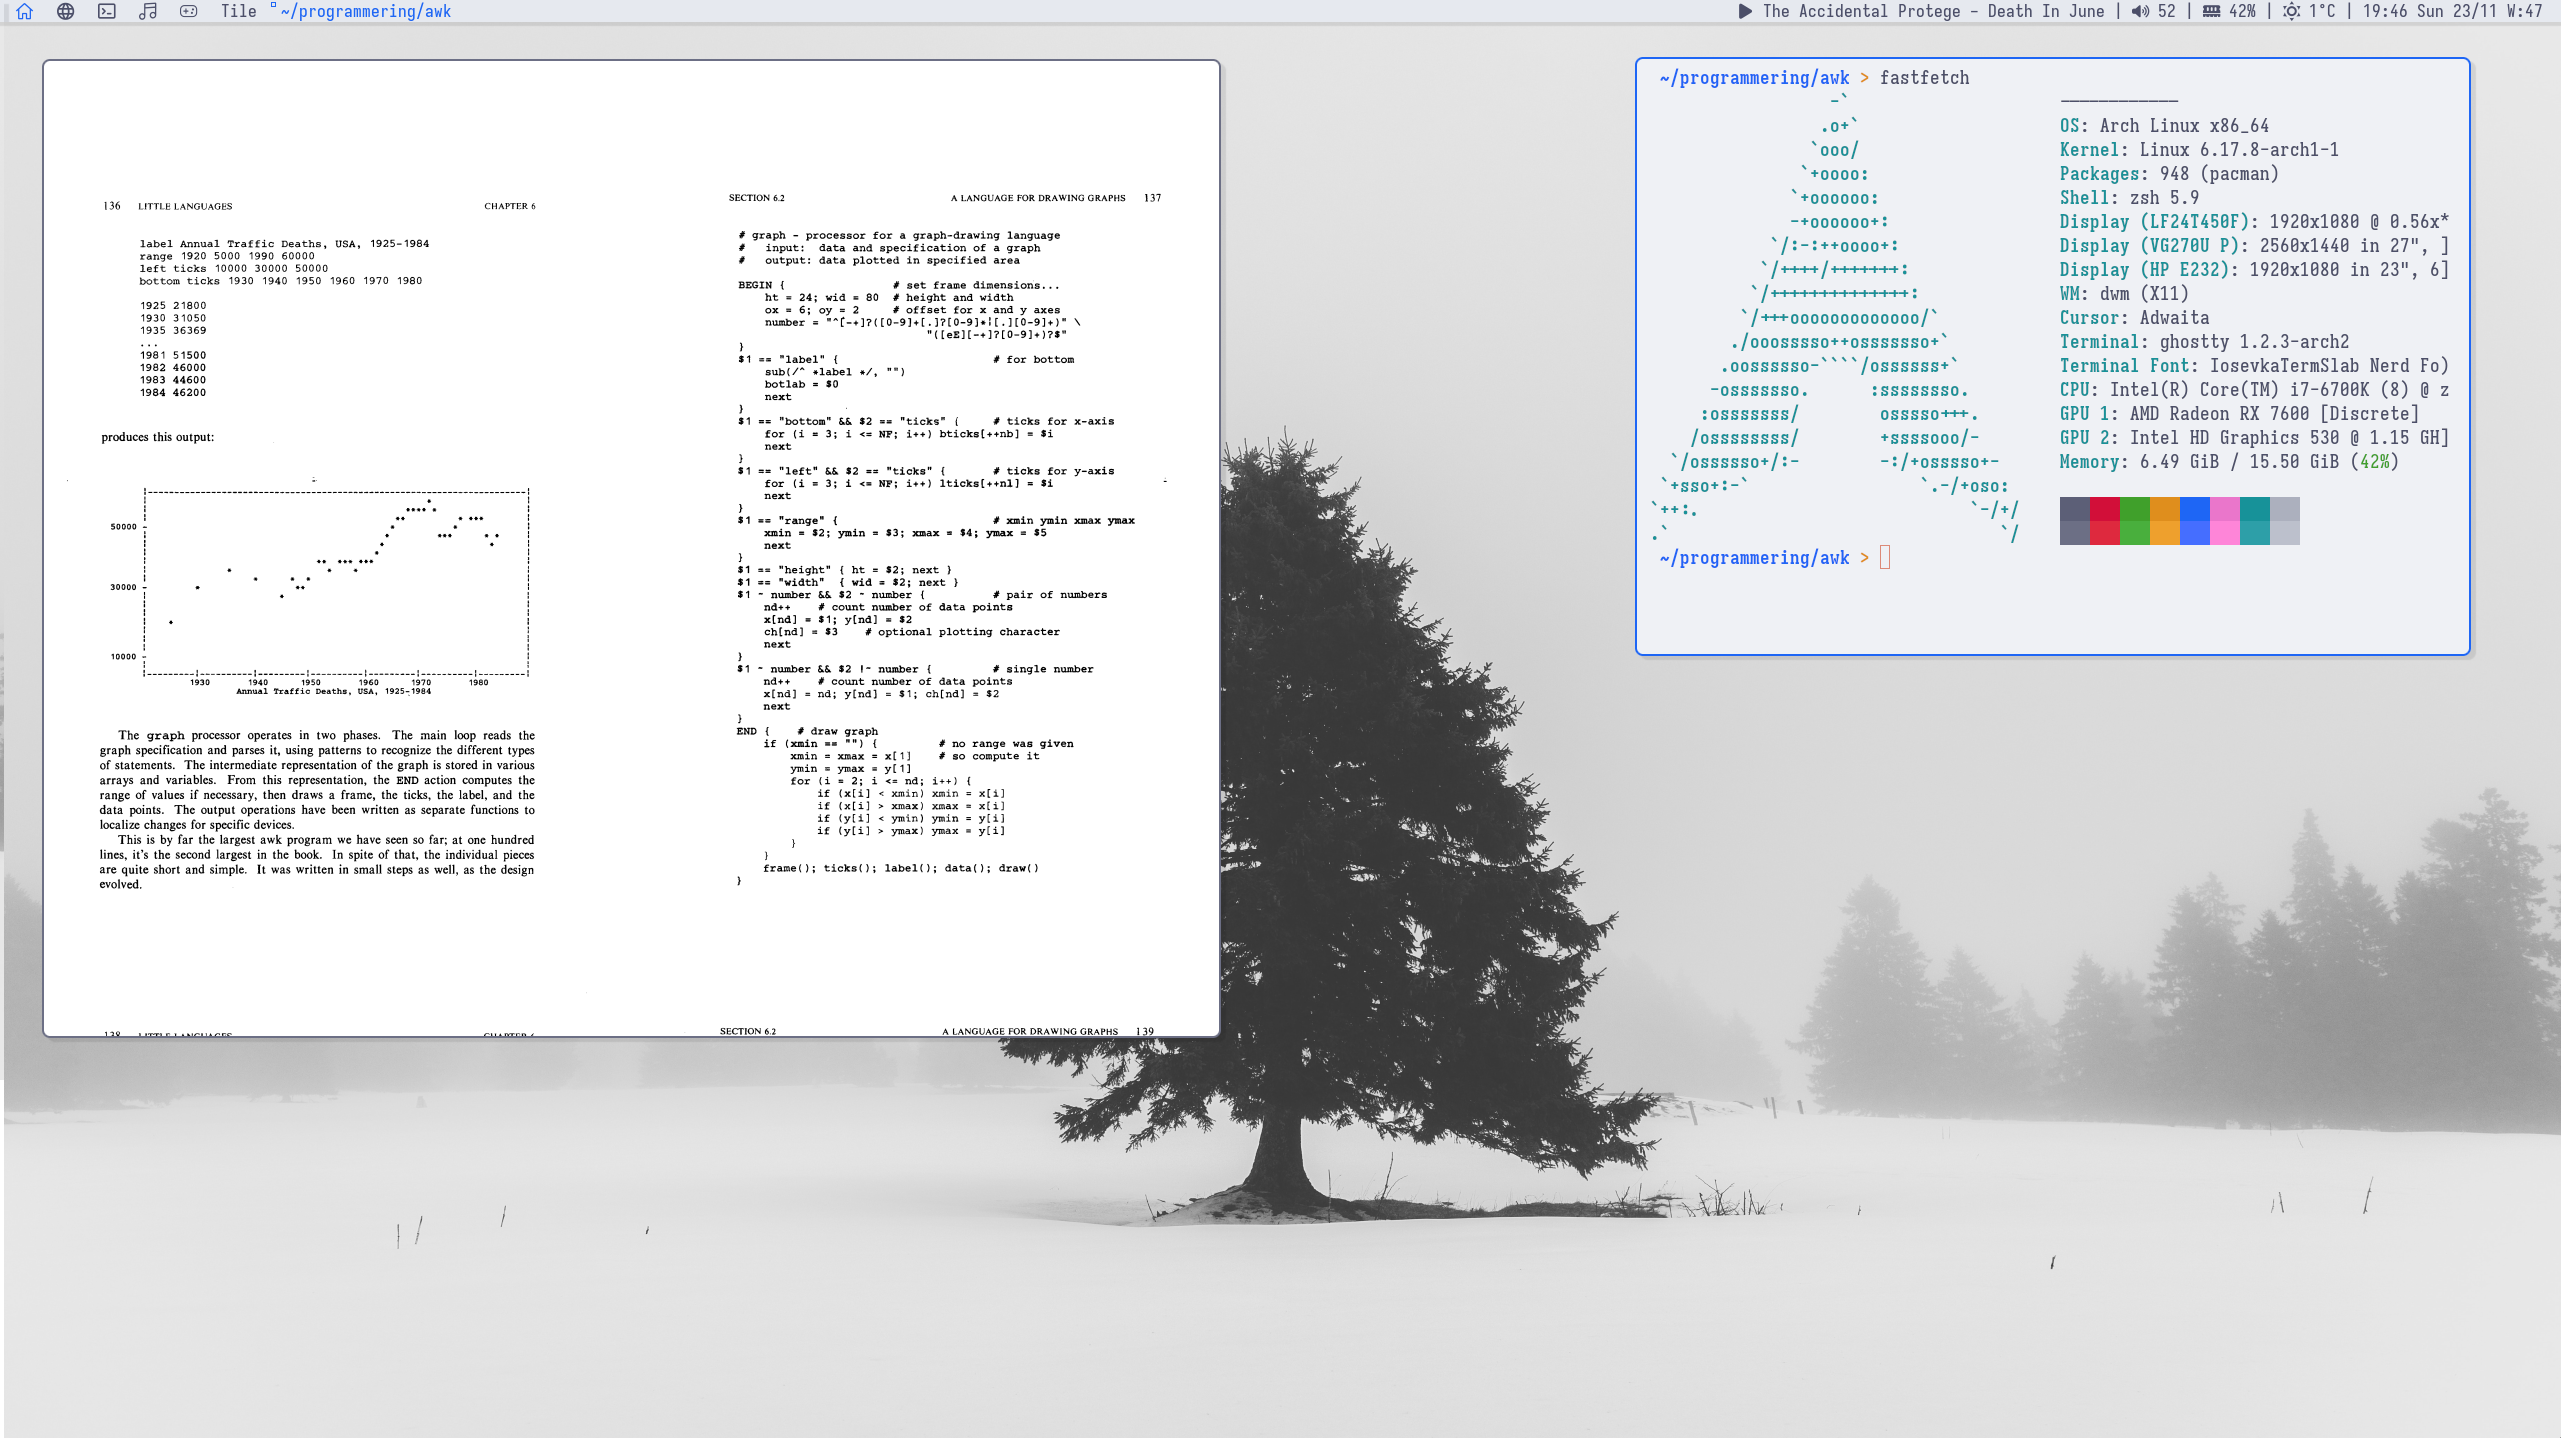2561x1438 pixels.
Task: Open the terminal workspace tag icon
Action: click(x=107, y=11)
